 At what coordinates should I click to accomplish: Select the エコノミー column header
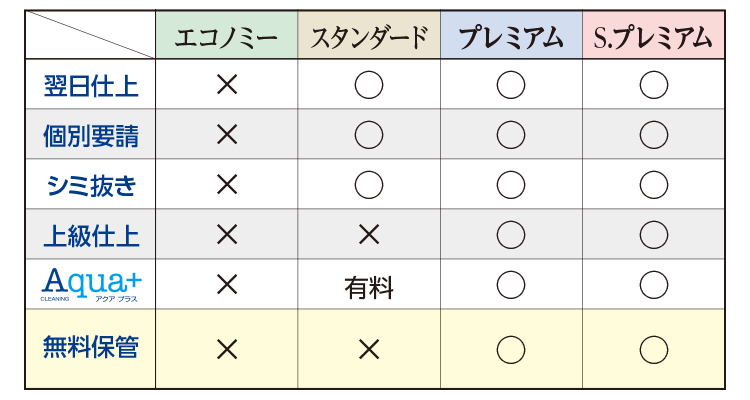pyautogui.click(x=226, y=35)
